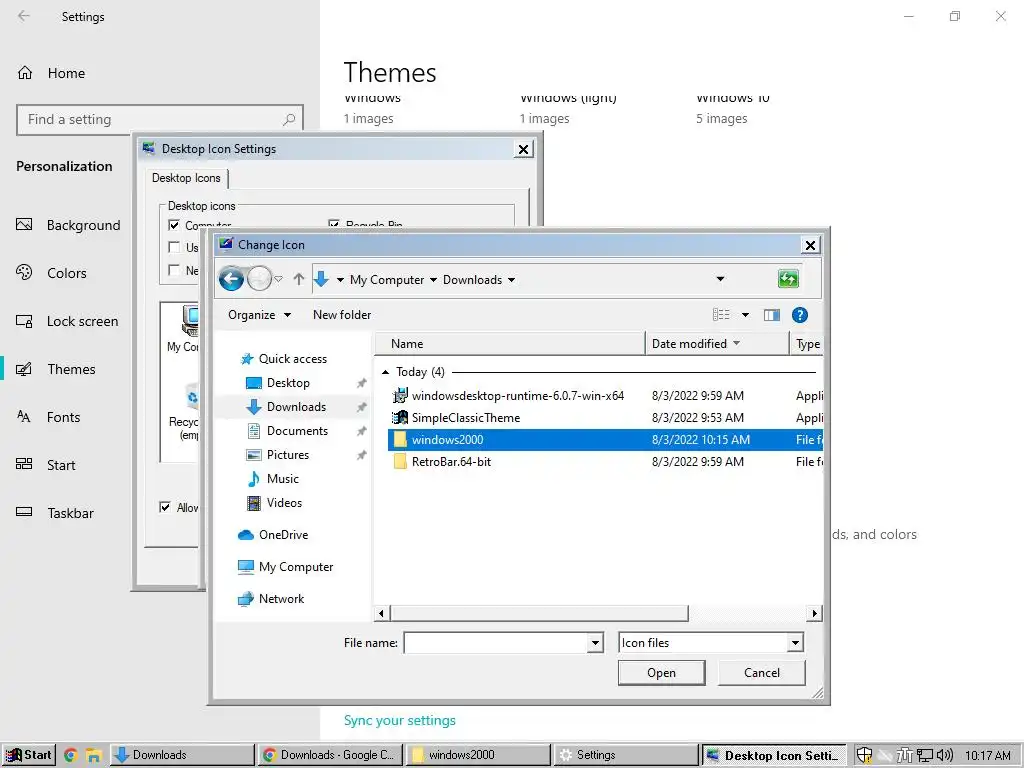Close the Change Icon dialog
Screen dimensions: 1024x768
pyautogui.click(x=810, y=245)
